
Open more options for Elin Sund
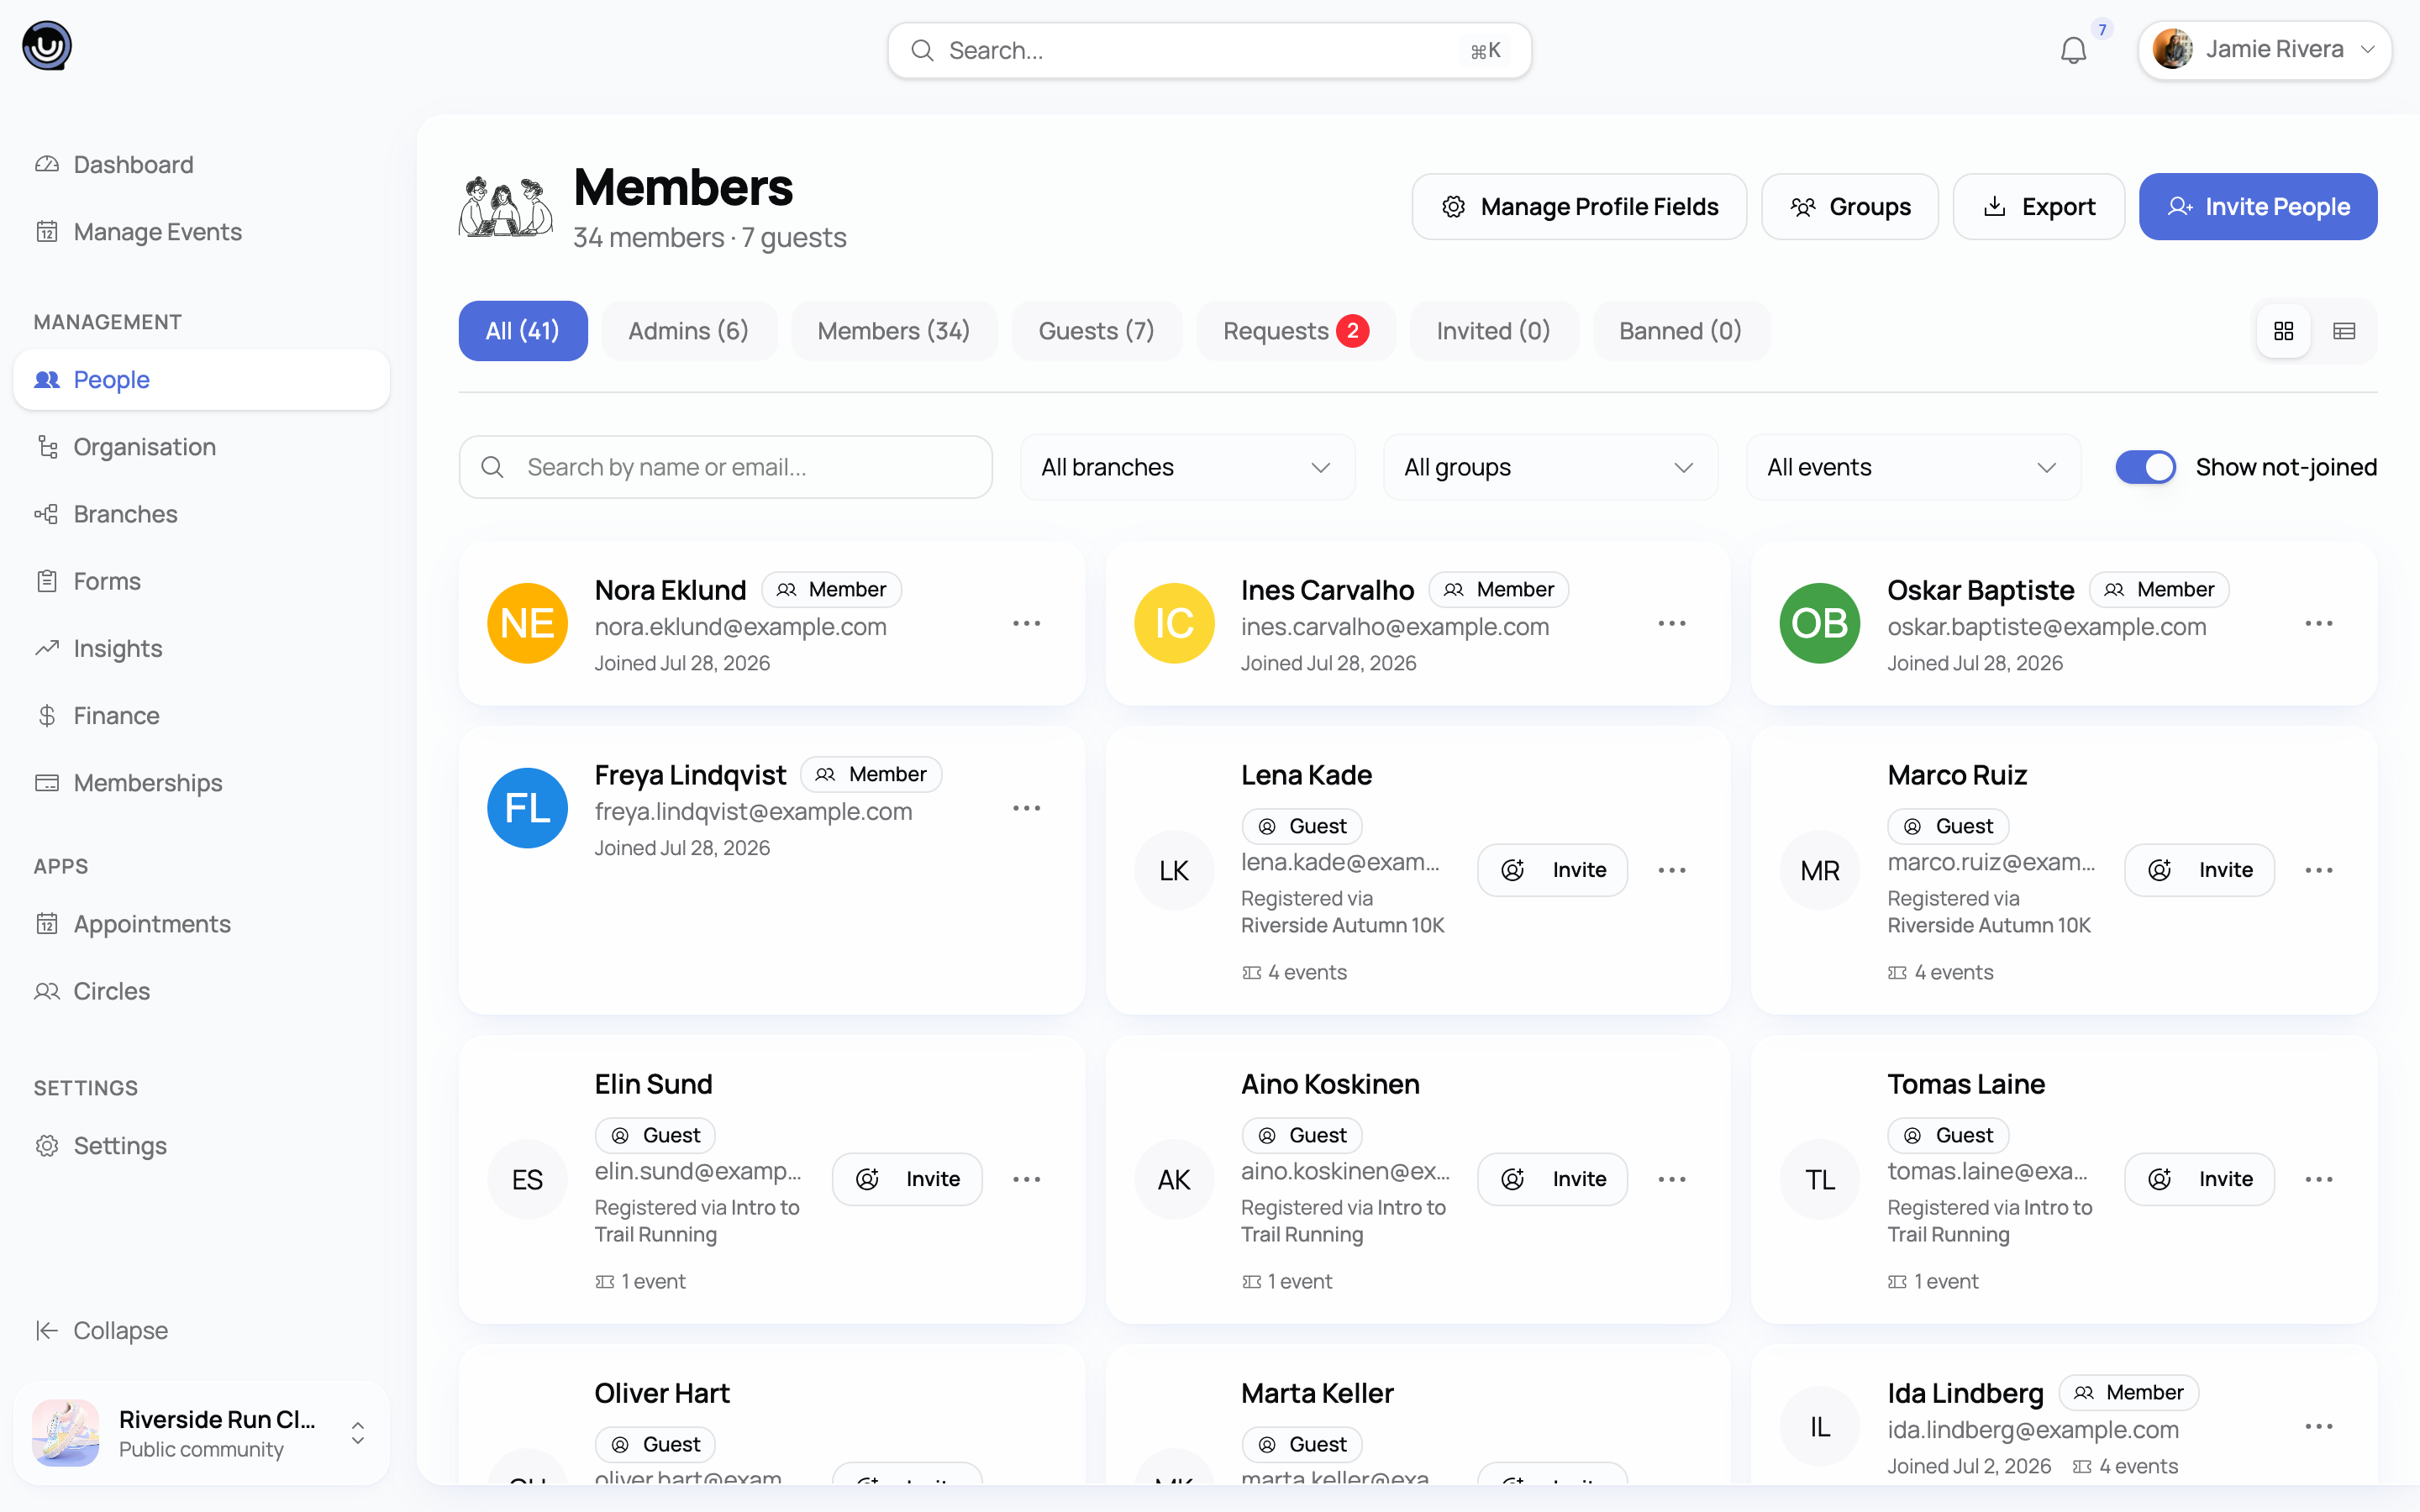point(1026,1179)
